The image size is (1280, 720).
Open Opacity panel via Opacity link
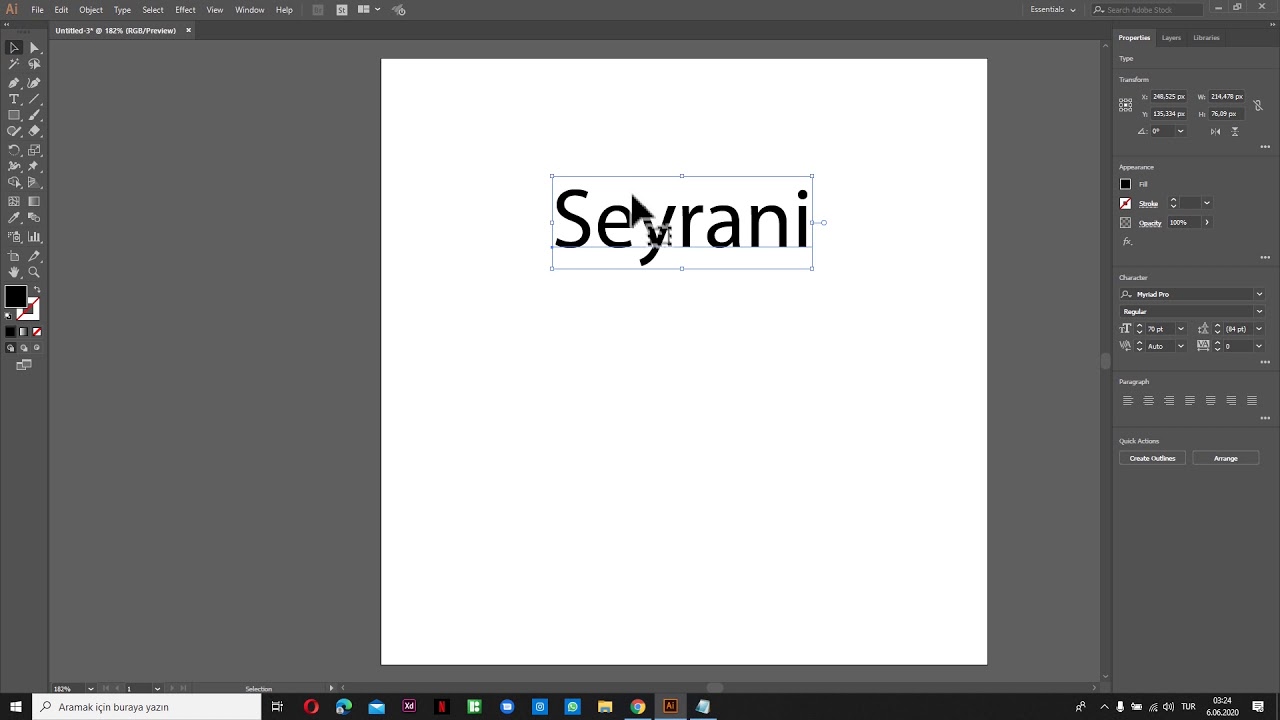1150,223
